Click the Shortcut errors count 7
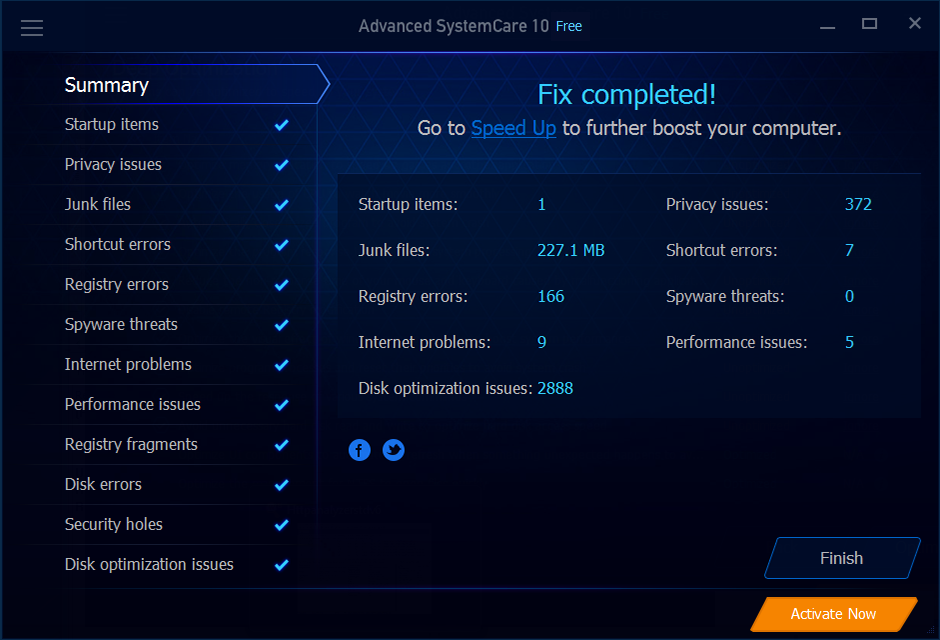 point(849,250)
